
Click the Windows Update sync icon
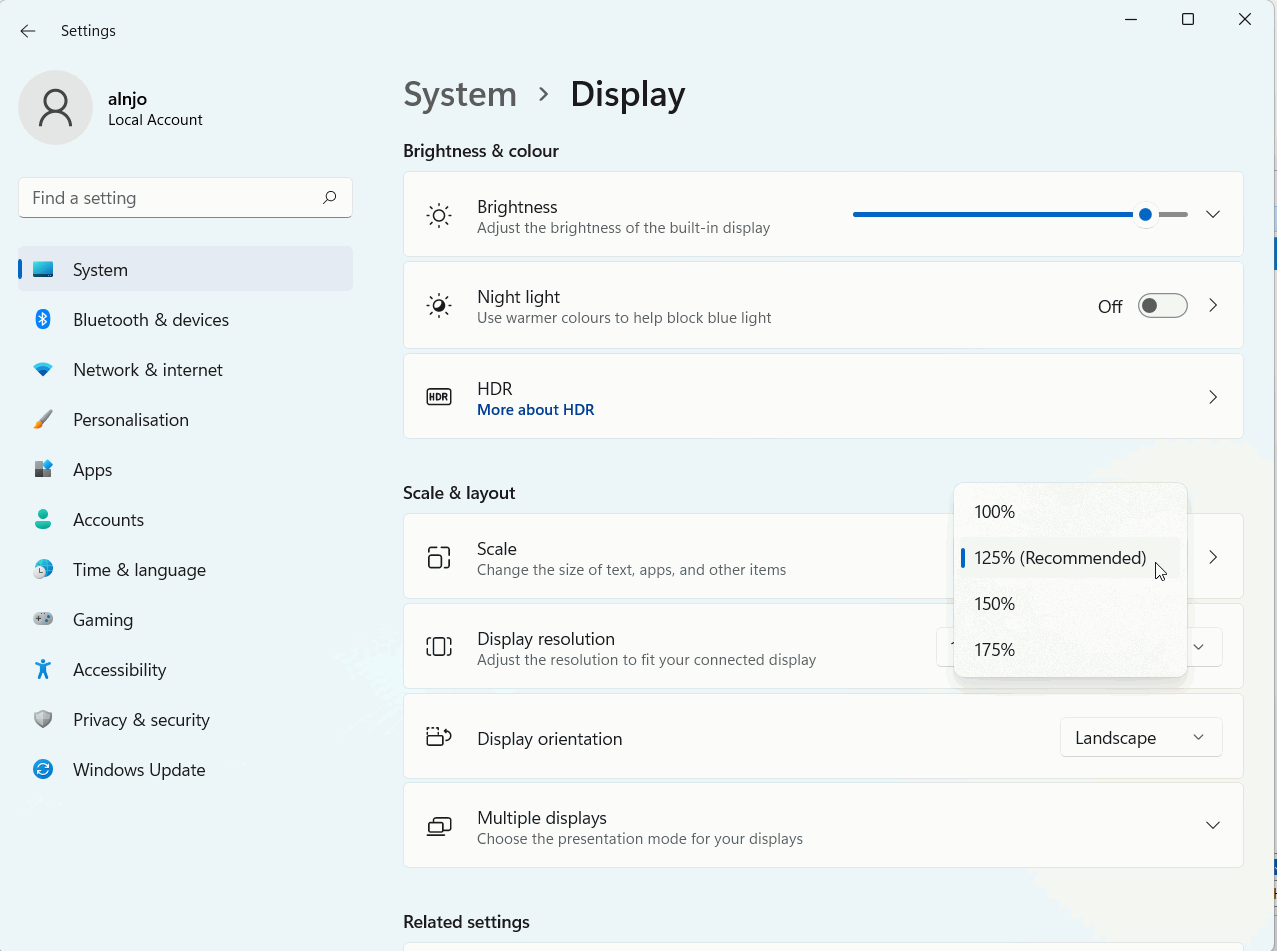coord(43,770)
